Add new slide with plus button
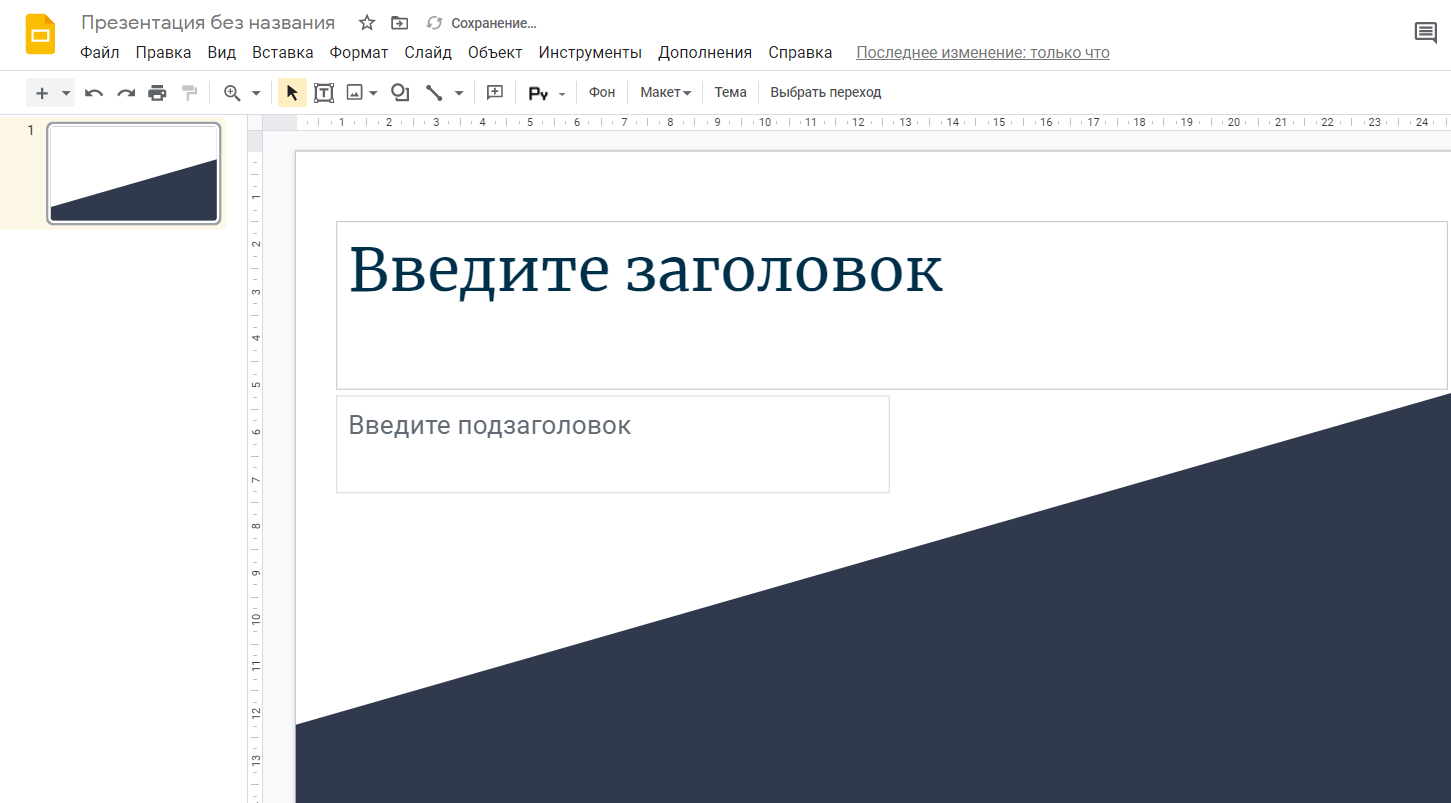The height and width of the screenshot is (803, 1451). pyautogui.click(x=42, y=93)
